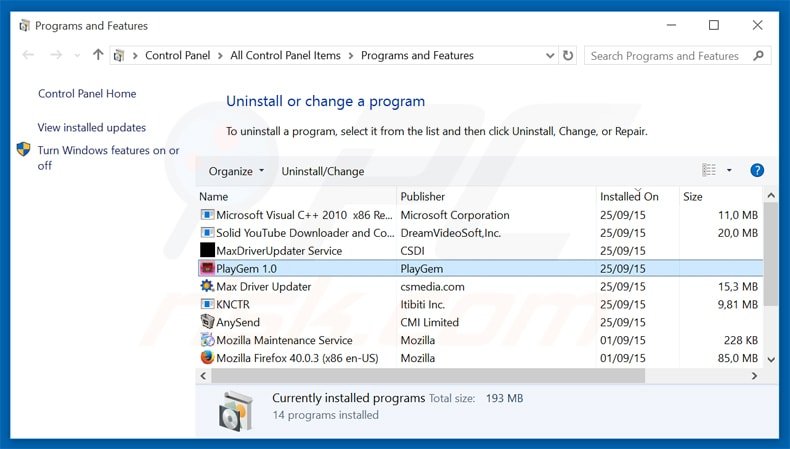This screenshot has height=449, width=790.
Task: Click the forward navigation arrow
Action: tap(56, 55)
